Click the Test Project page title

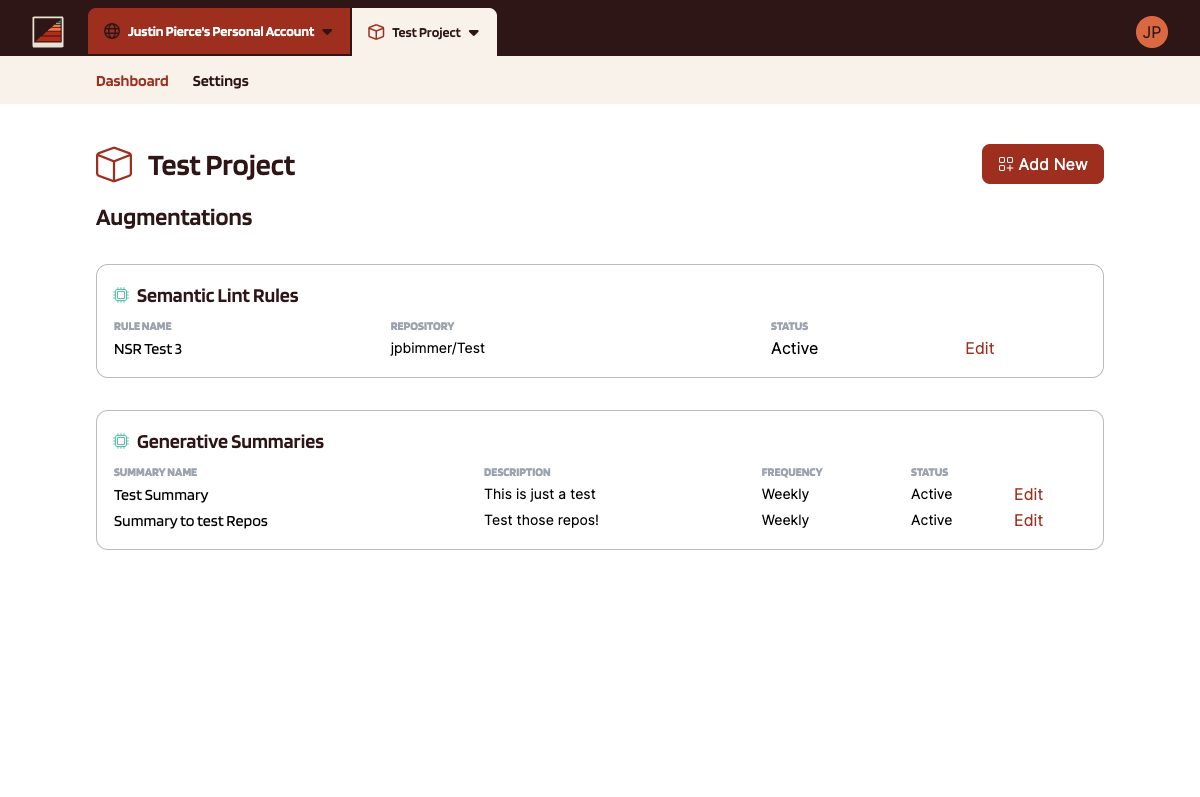tap(222, 165)
